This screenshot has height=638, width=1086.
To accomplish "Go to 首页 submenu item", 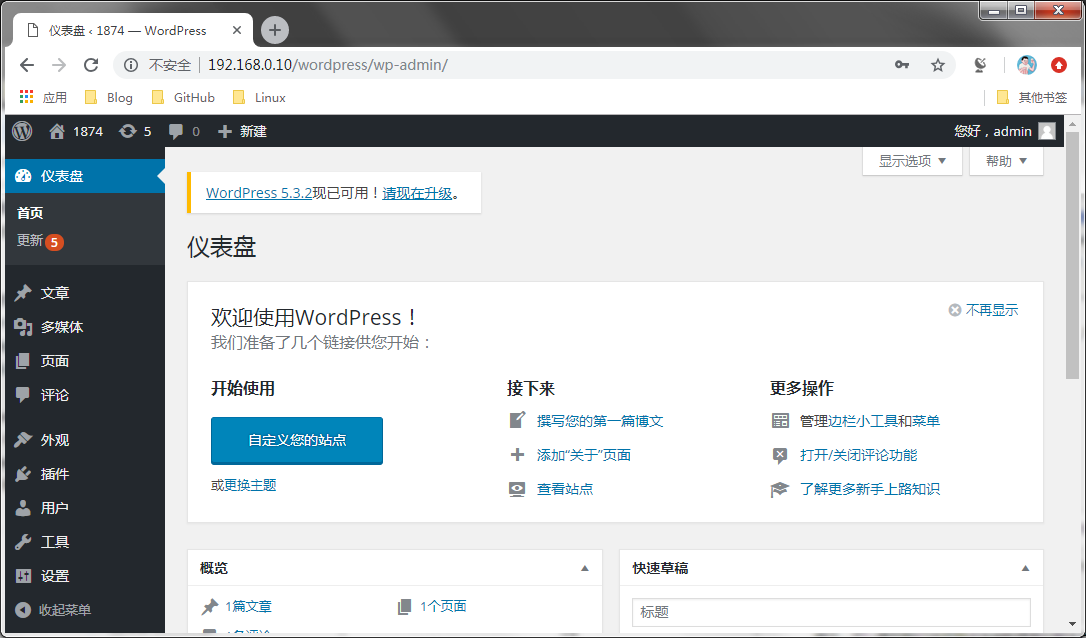I will point(30,213).
